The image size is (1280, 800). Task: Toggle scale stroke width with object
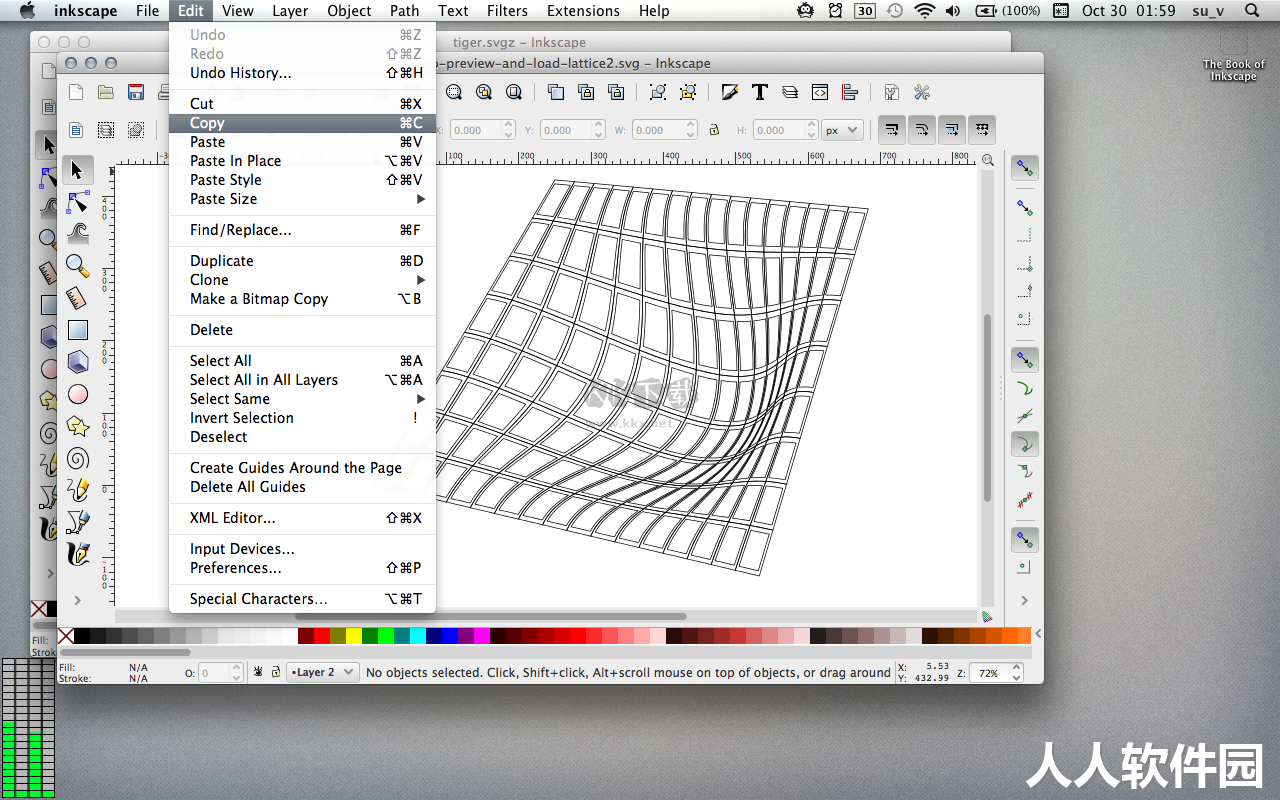(x=892, y=130)
